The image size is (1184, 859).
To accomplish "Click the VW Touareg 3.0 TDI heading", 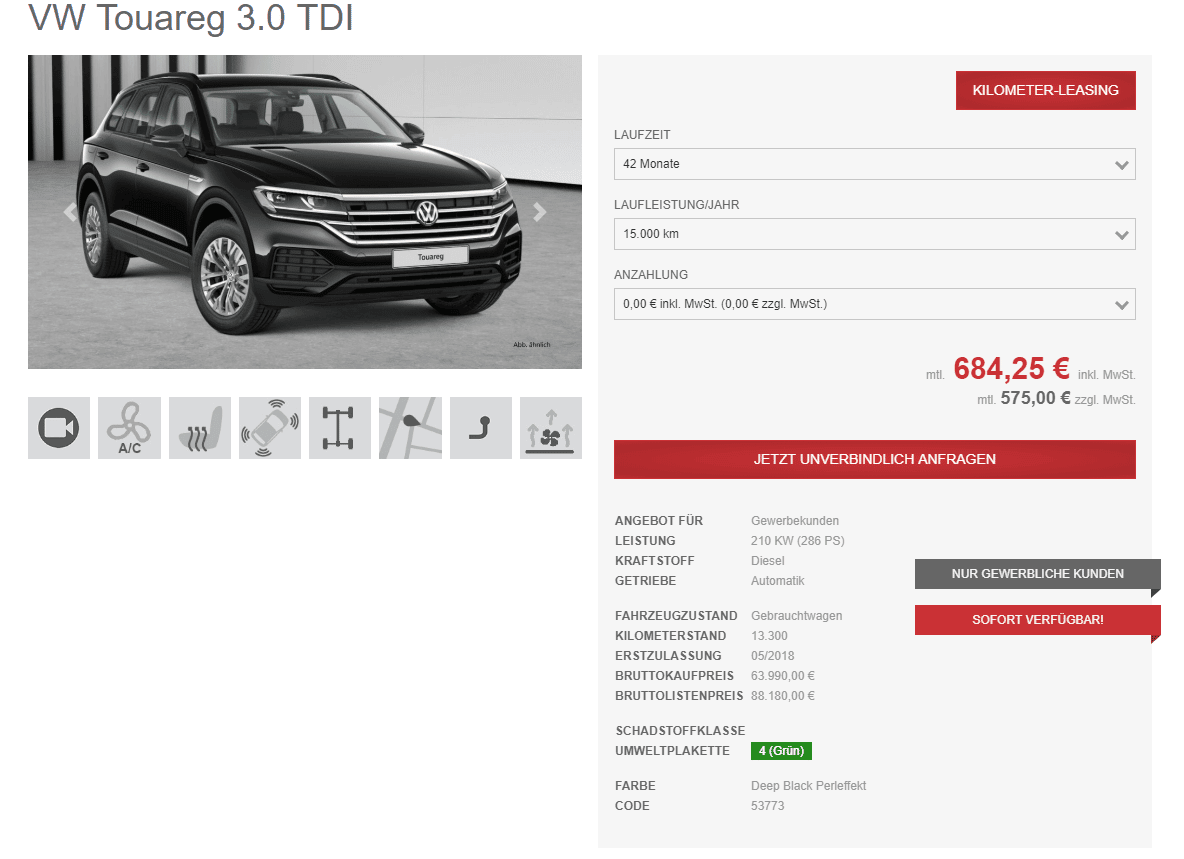I will (191, 17).
